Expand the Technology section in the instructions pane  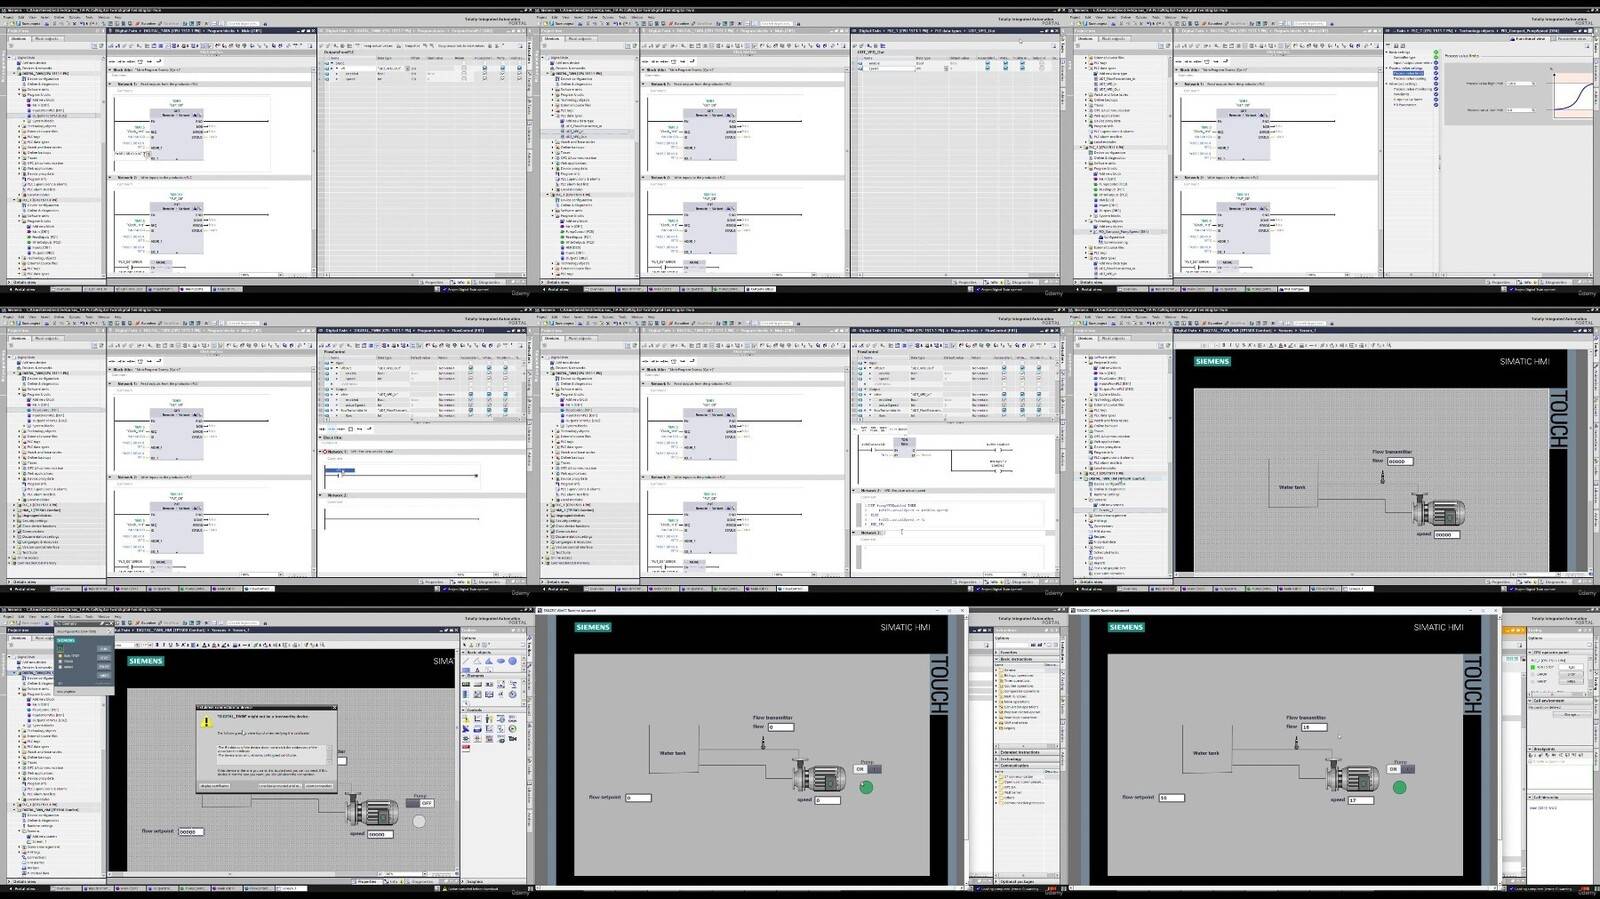click(x=1028, y=759)
